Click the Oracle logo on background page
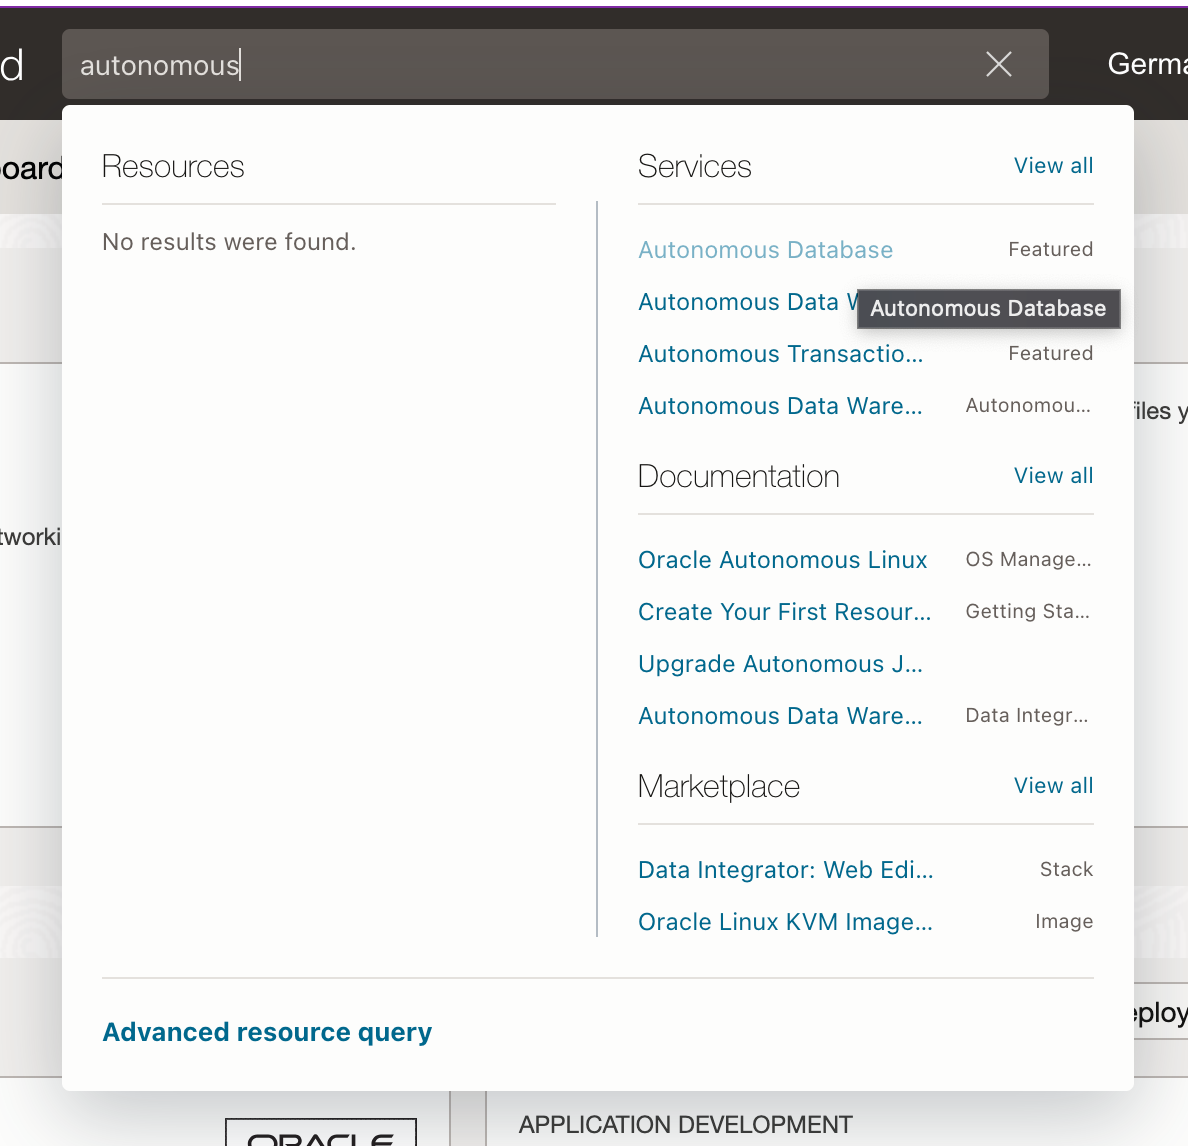The height and width of the screenshot is (1146, 1188). tap(320, 1132)
